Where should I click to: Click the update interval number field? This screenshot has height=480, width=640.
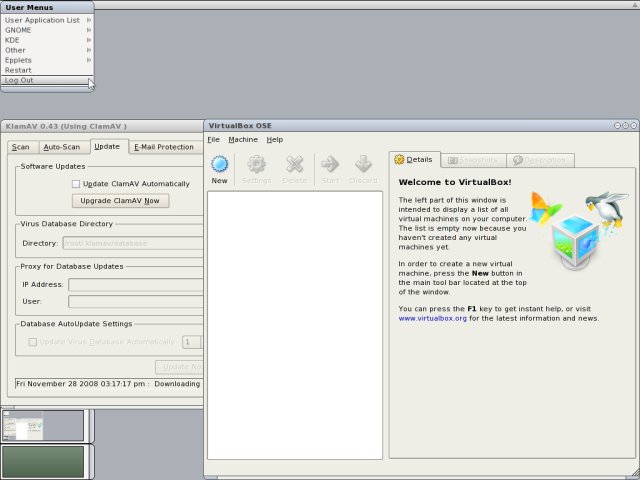coord(192,342)
